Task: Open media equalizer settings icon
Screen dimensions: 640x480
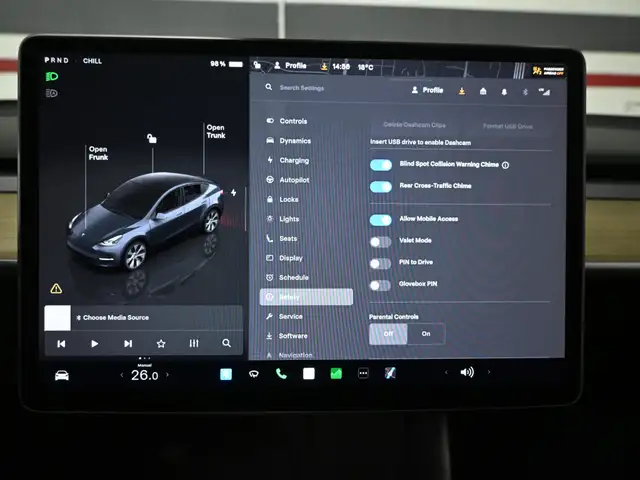Action: coord(194,343)
